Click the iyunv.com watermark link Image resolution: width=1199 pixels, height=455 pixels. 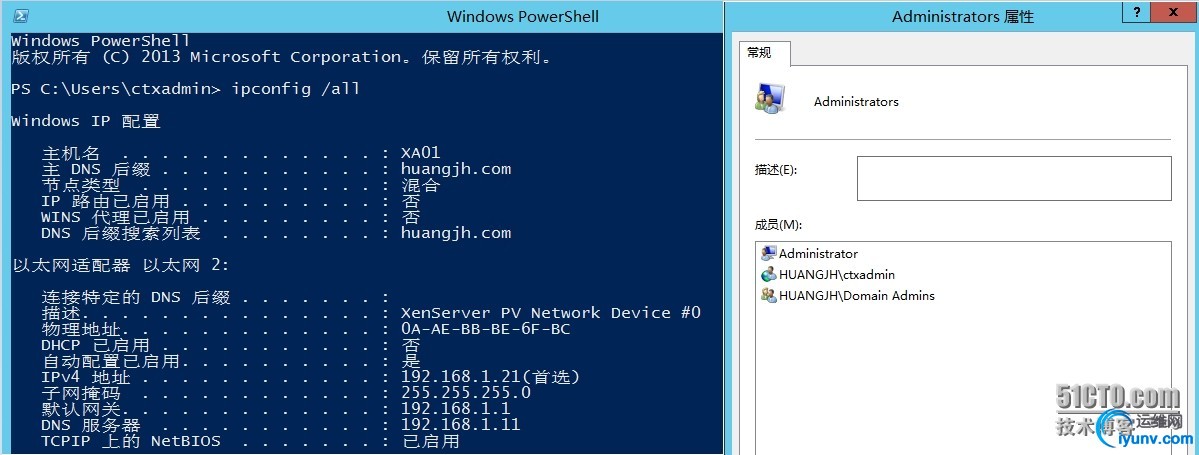1159,439
